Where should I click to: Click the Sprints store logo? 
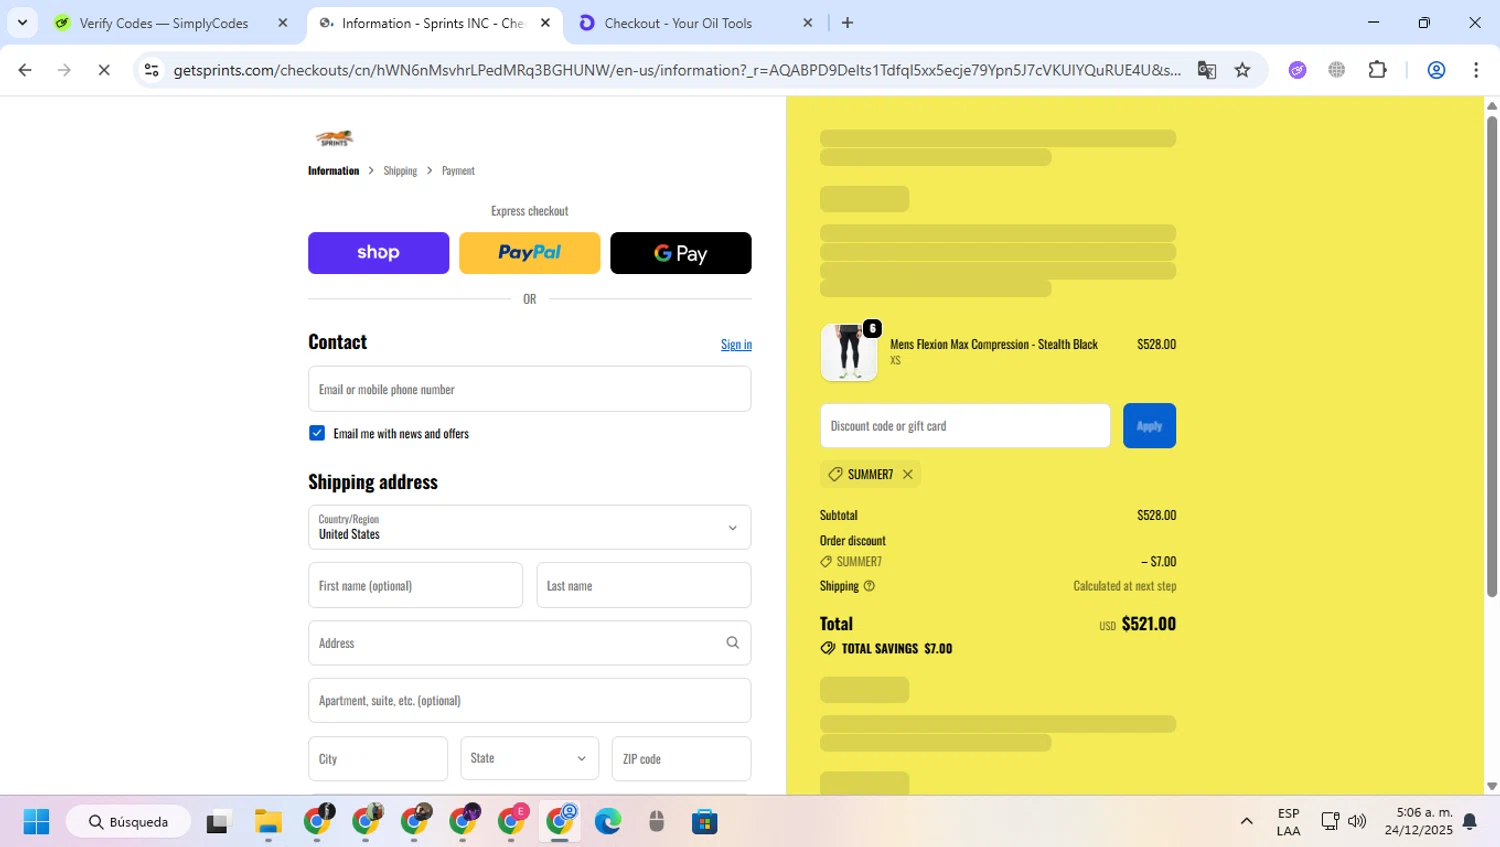point(334,138)
